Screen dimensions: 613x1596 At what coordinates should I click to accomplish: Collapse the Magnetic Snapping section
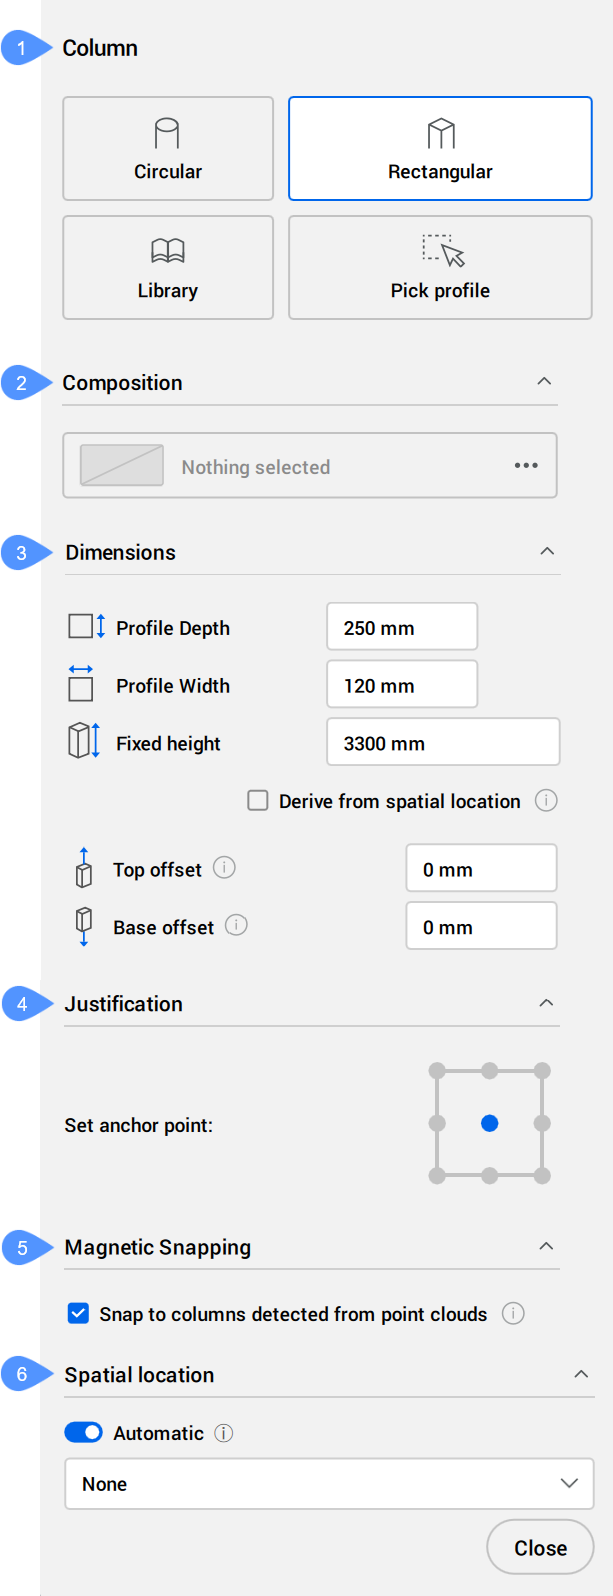click(546, 1247)
